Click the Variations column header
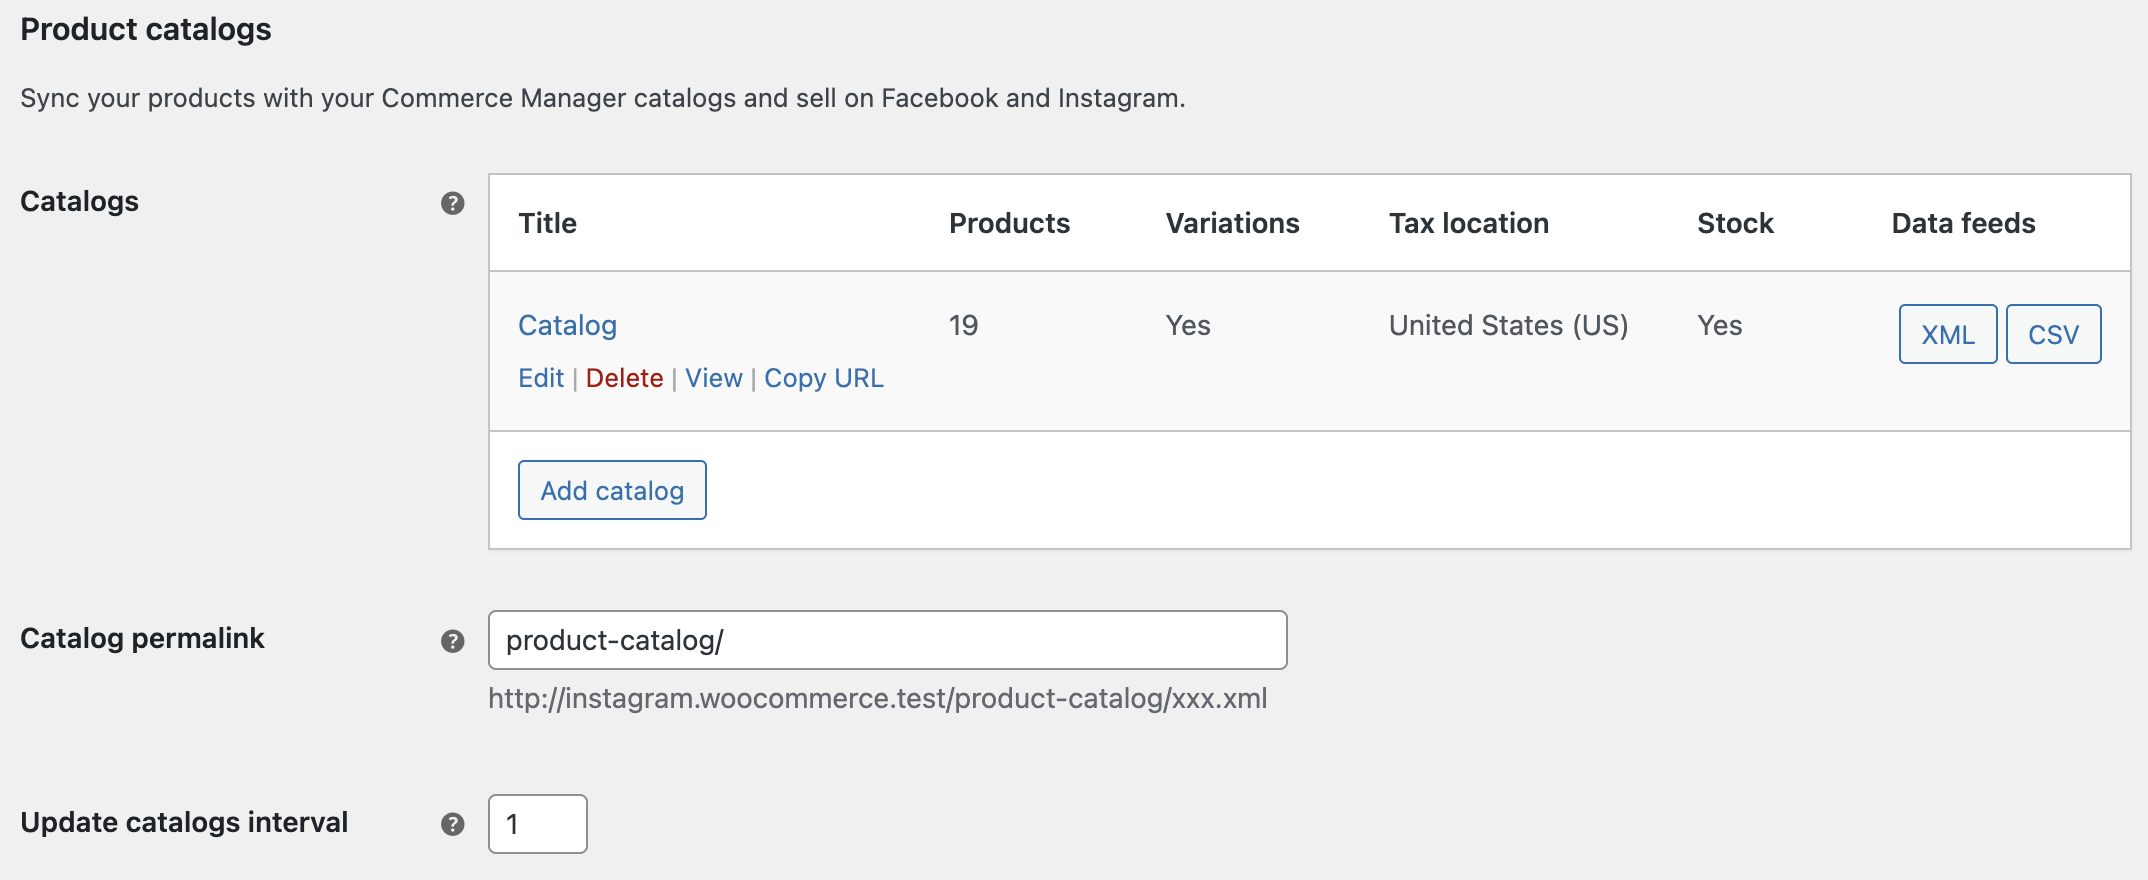The height and width of the screenshot is (880, 2148). click(1232, 223)
